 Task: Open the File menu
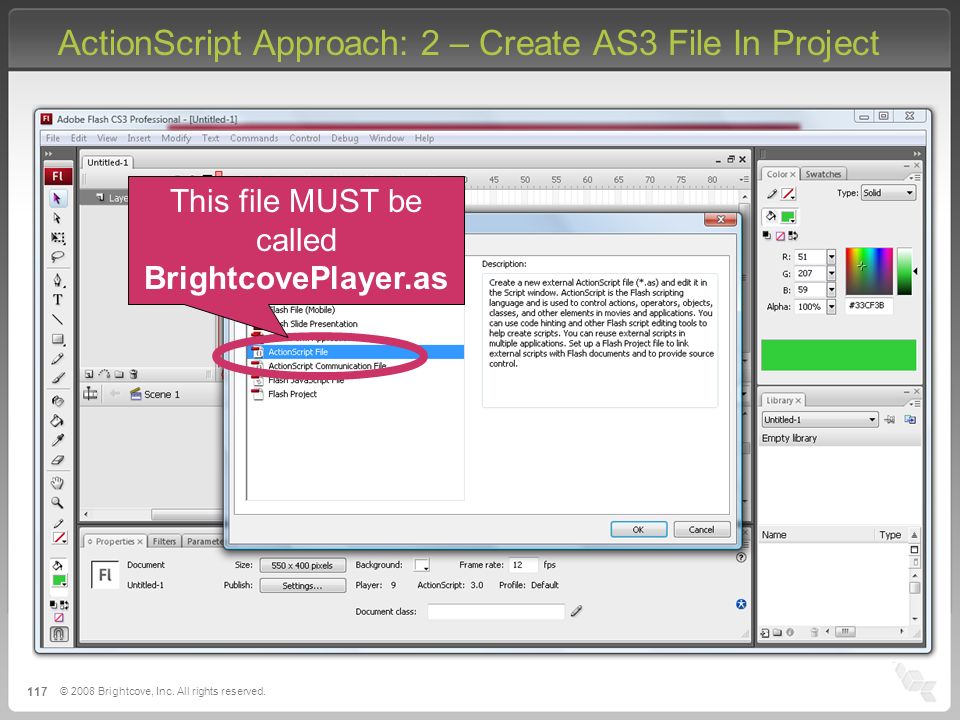53,138
